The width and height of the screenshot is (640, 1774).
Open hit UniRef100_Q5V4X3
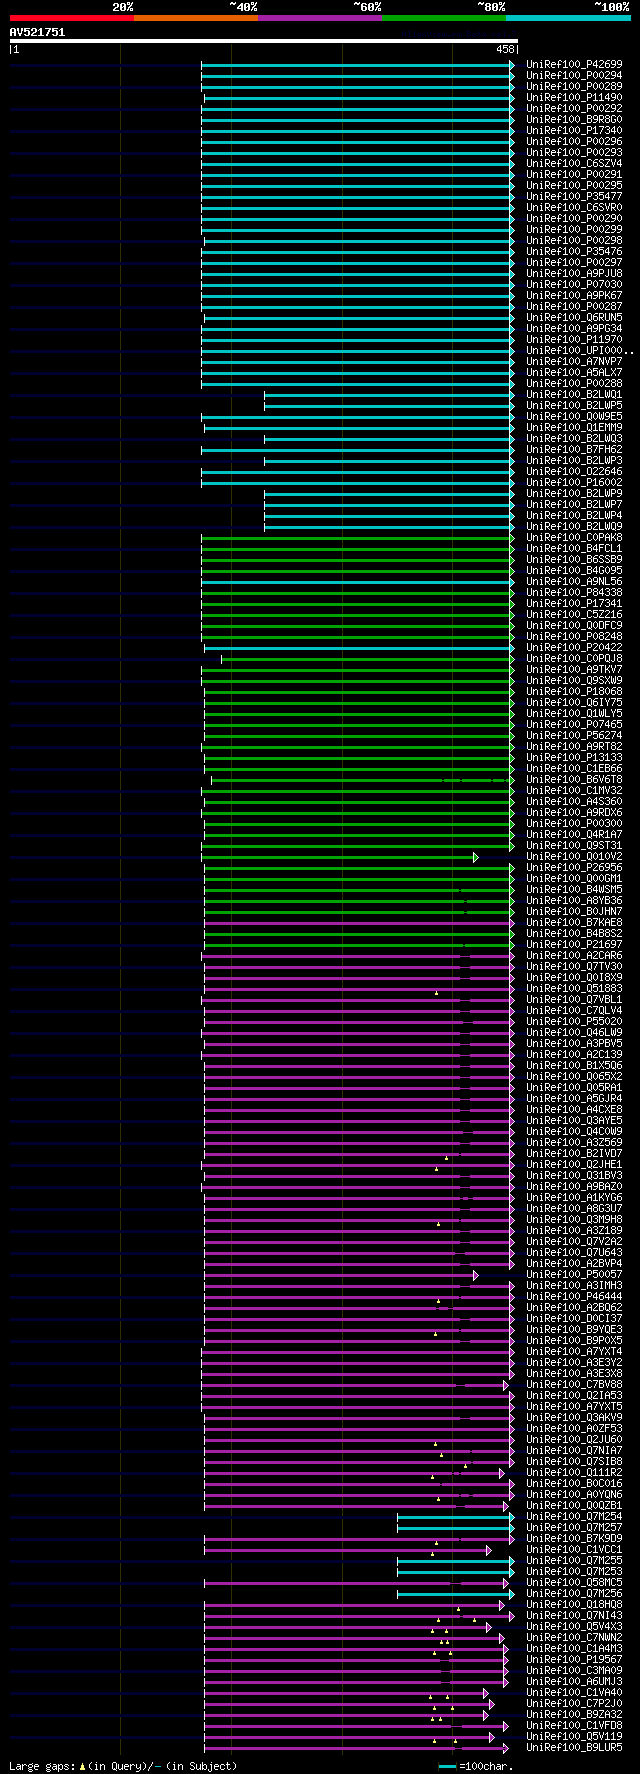click(574, 1627)
